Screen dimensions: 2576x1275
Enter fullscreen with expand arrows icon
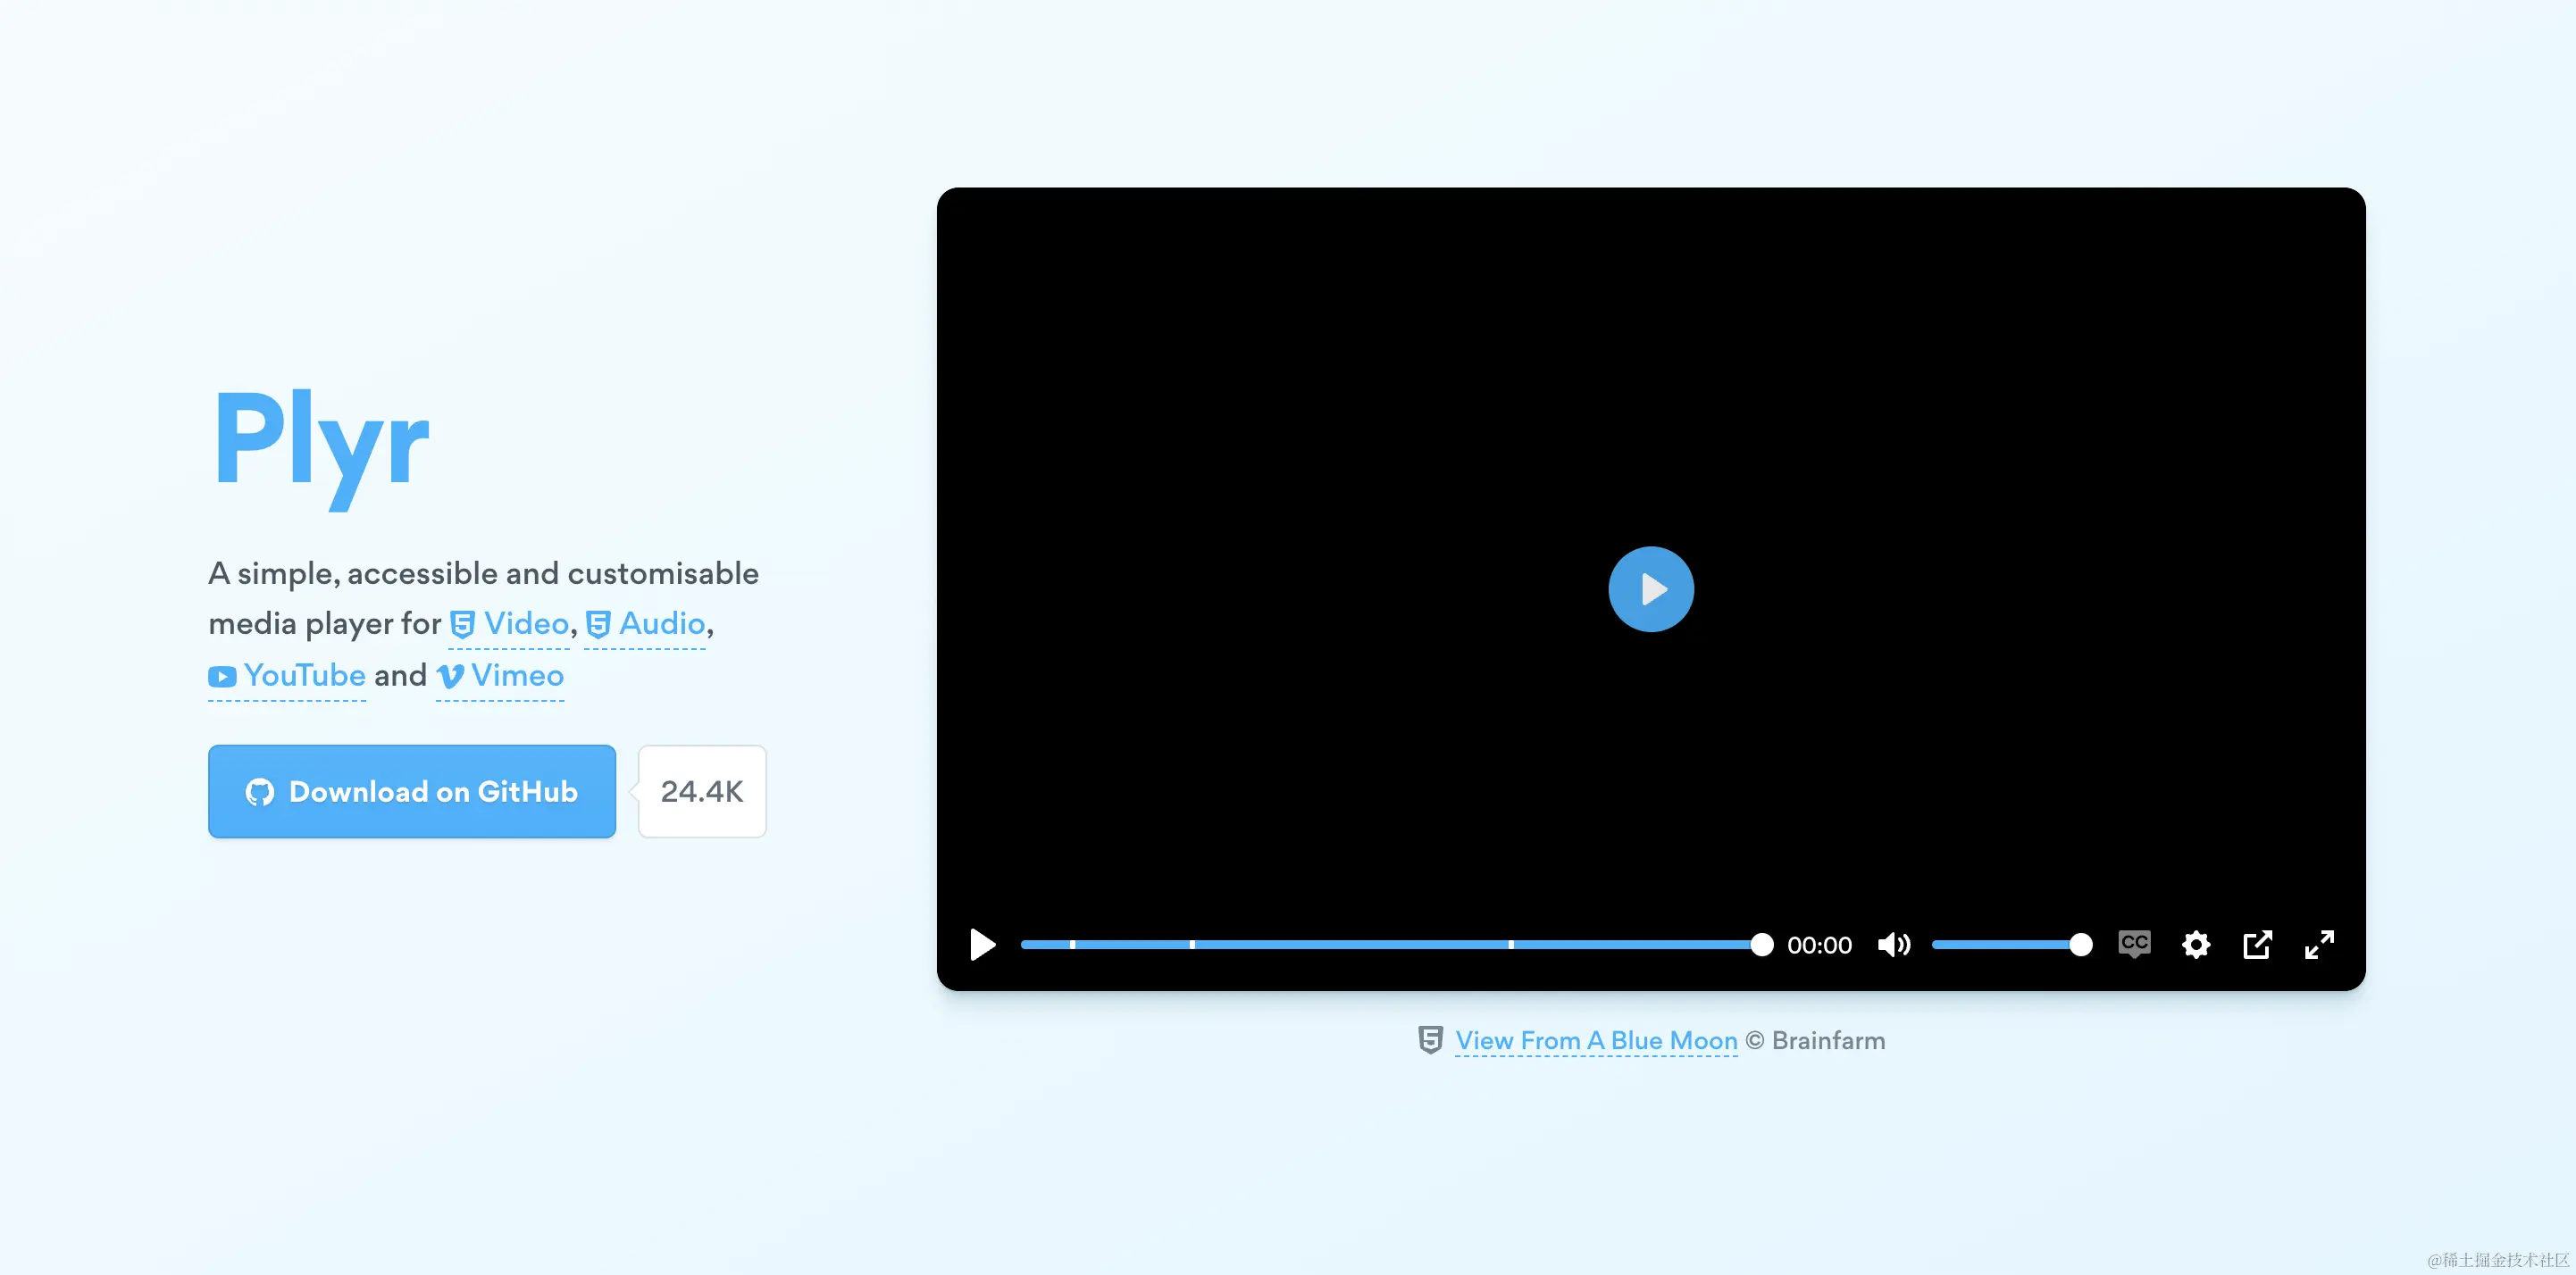pyautogui.click(x=2319, y=945)
